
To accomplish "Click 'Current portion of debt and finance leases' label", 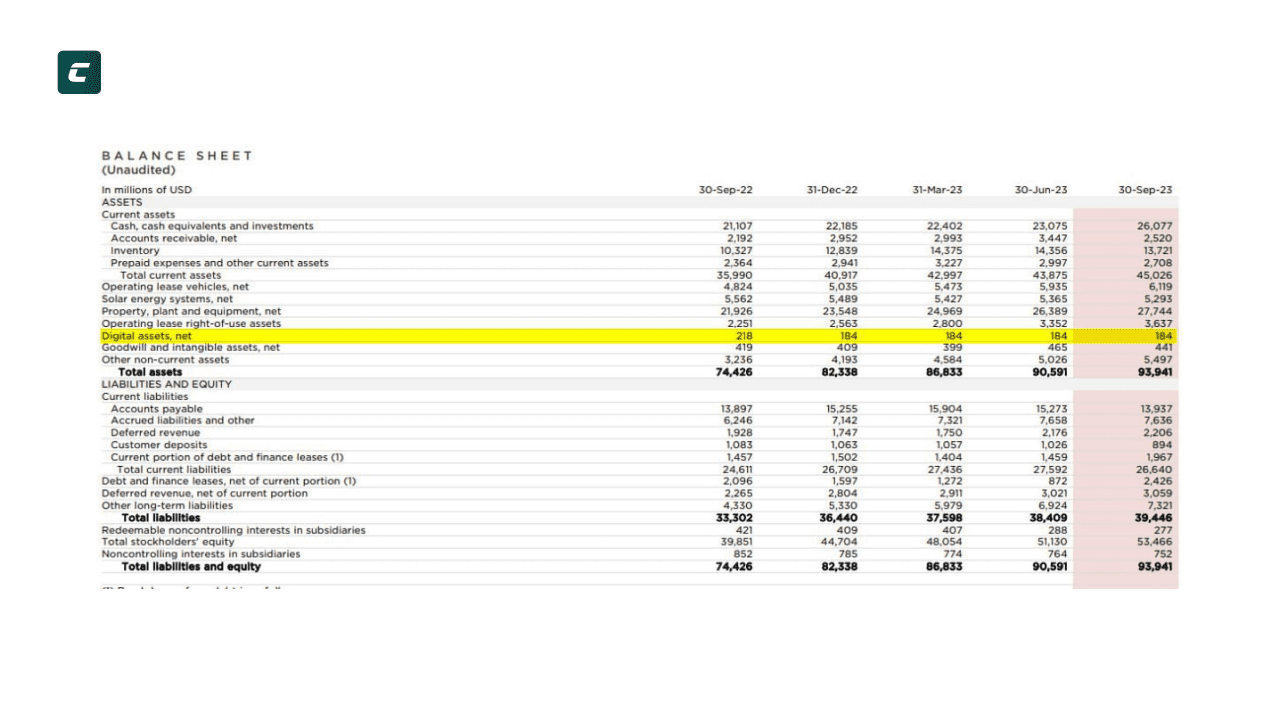I will click(x=227, y=457).
